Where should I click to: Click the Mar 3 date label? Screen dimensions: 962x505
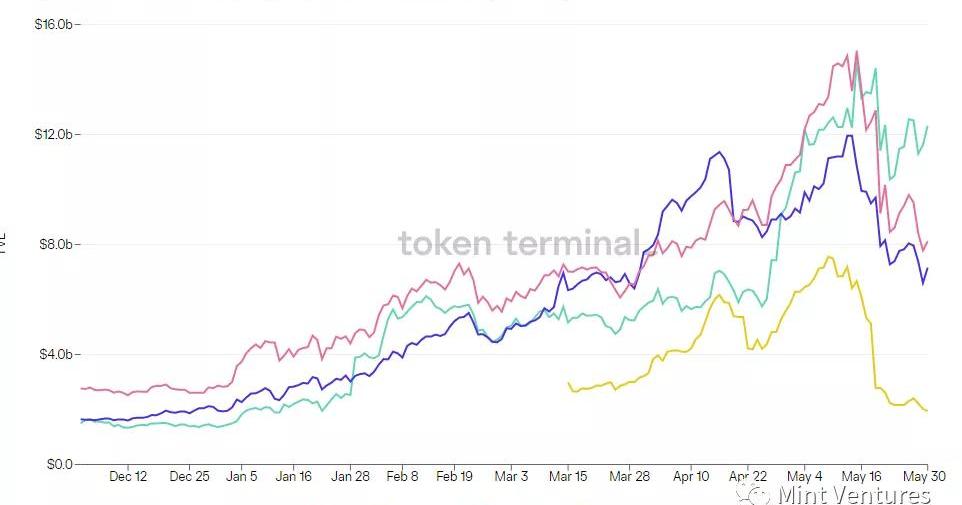pyautogui.click(x=511, y=477)
